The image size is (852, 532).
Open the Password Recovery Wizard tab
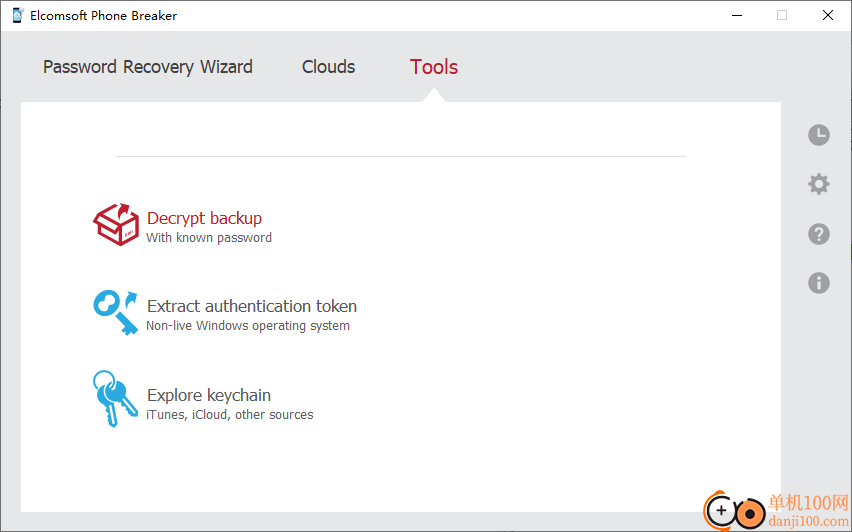tap(148, 67)
